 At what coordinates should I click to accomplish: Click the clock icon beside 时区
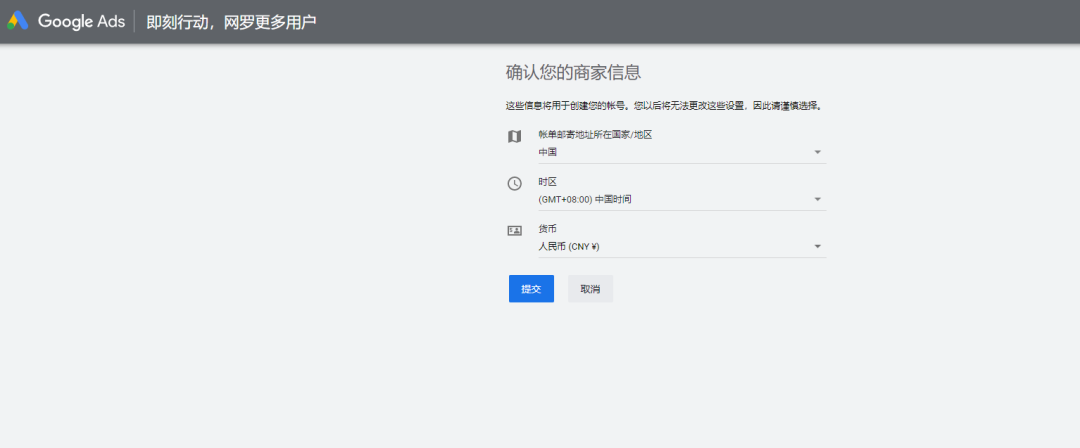point(515,183)
